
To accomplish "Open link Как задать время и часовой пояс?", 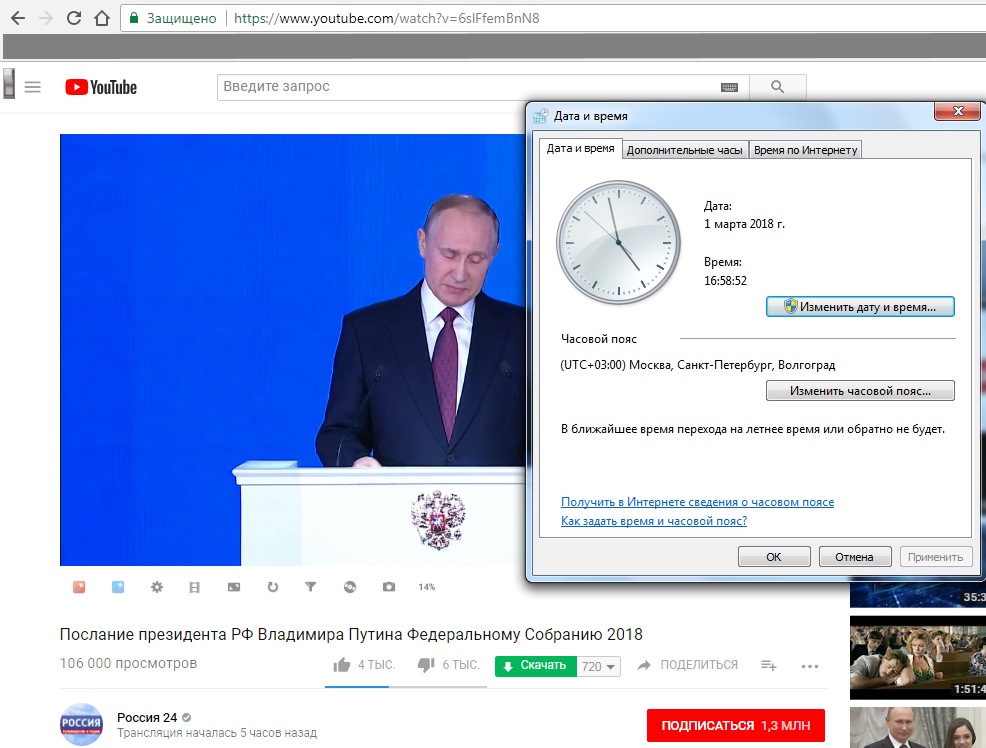I will click(x=654, y=521).
